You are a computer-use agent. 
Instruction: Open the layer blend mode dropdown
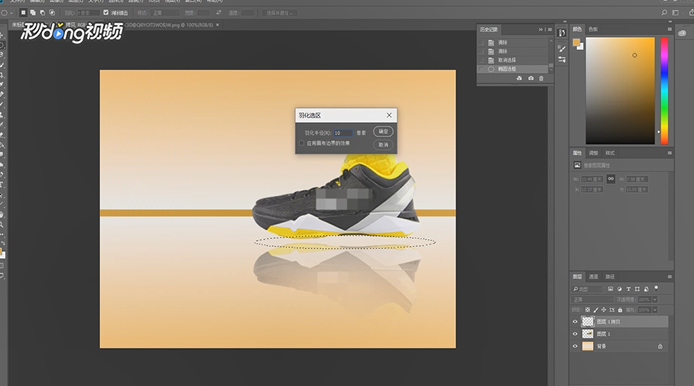point(592,300)
